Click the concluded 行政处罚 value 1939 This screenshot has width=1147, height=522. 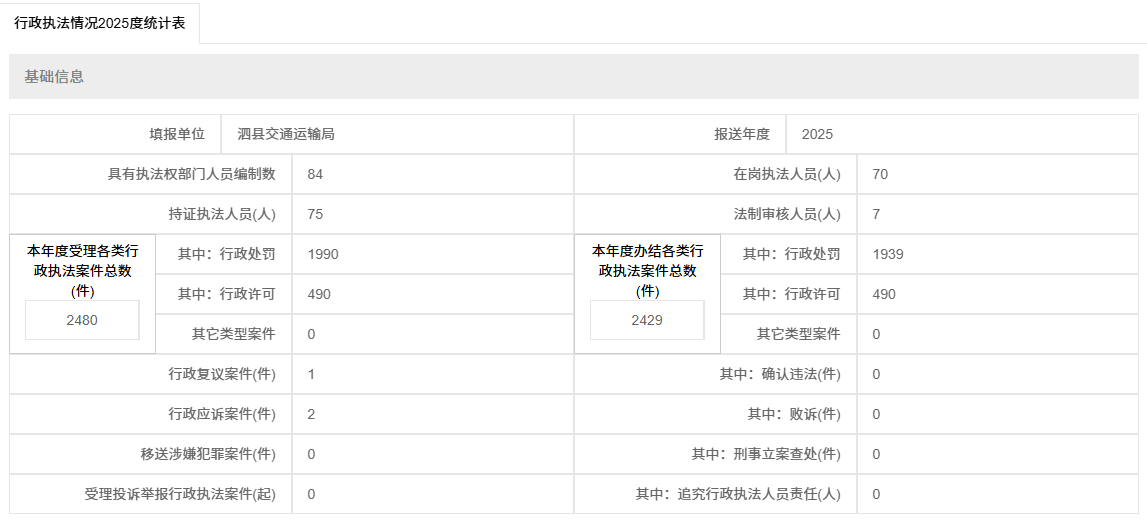pos(887,254)
